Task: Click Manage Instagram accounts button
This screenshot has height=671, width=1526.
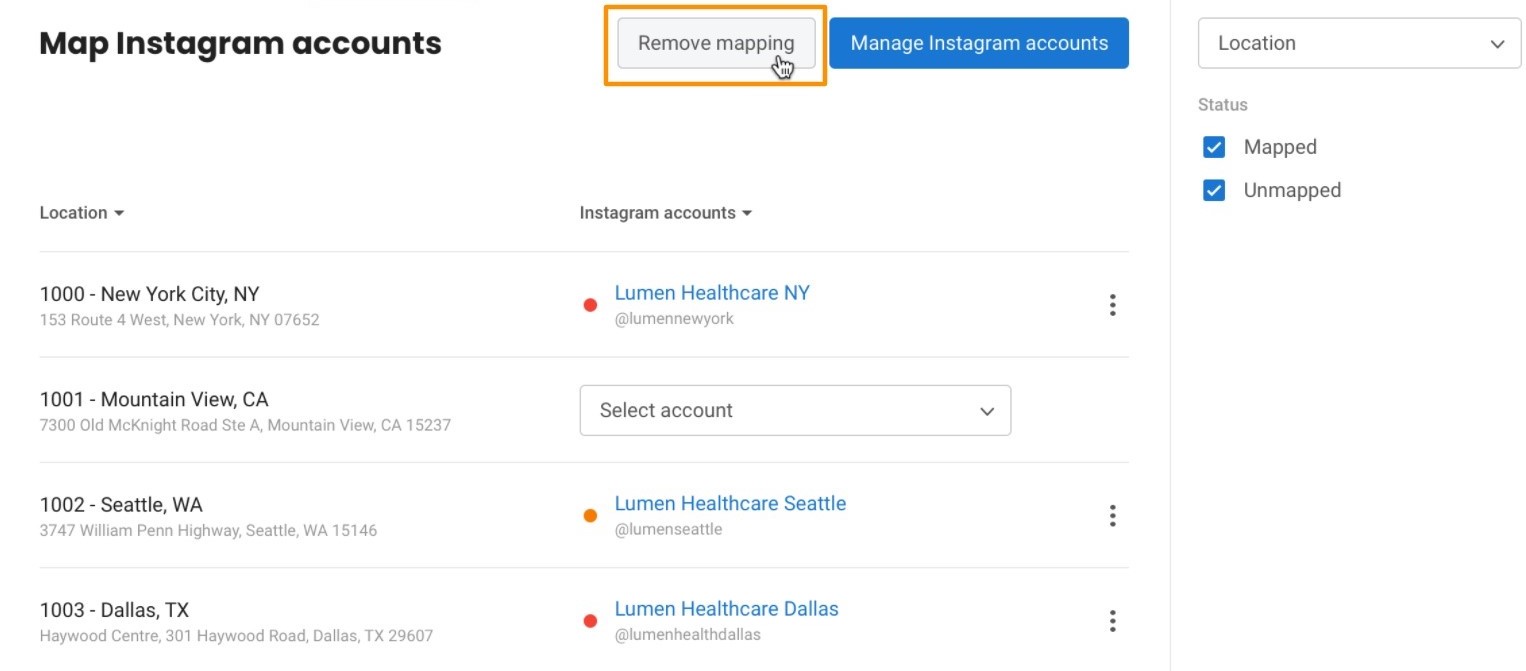Action: point(978,43)
